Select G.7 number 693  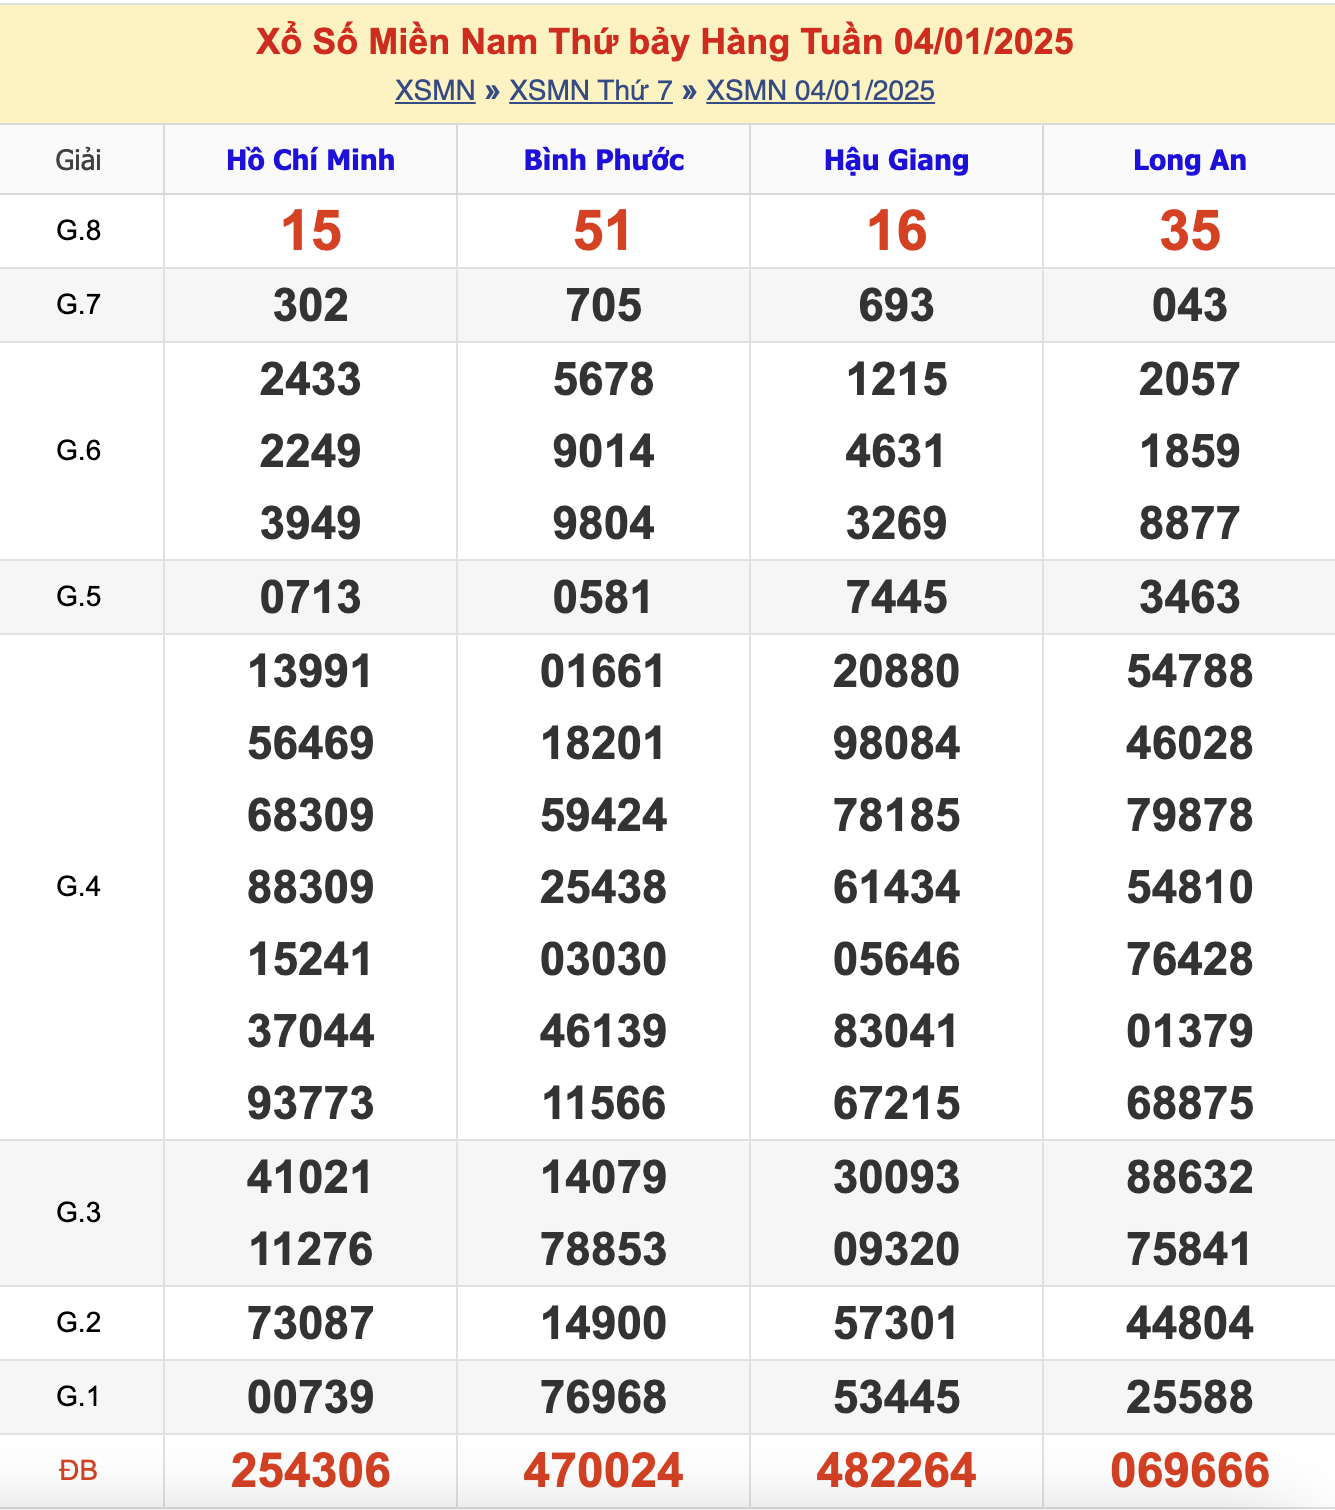[x=897, y=305]
